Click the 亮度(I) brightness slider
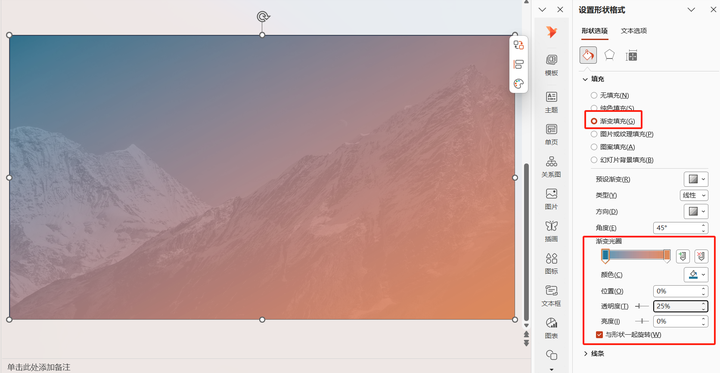Image resolution: width=720 pixels, height=373 pixels. pyautogui.click(x=642, y=321)
